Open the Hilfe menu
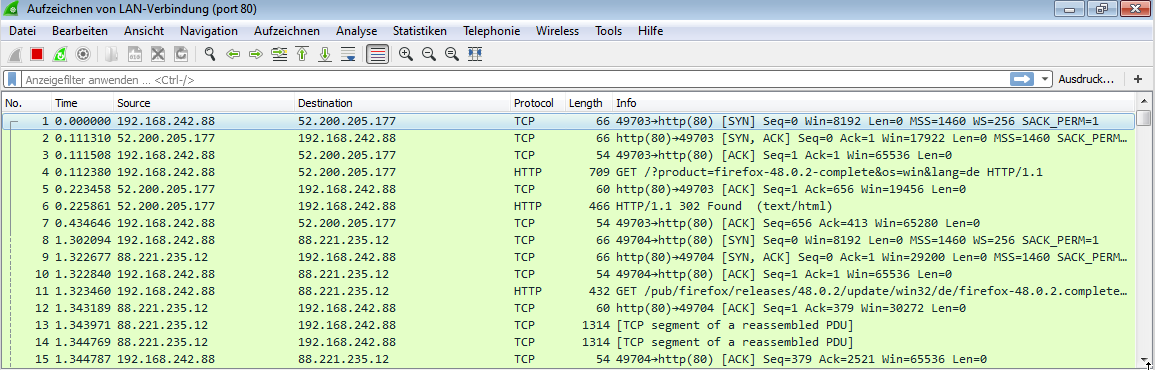Screen dimensions: 1155x370 pos(650,31)
